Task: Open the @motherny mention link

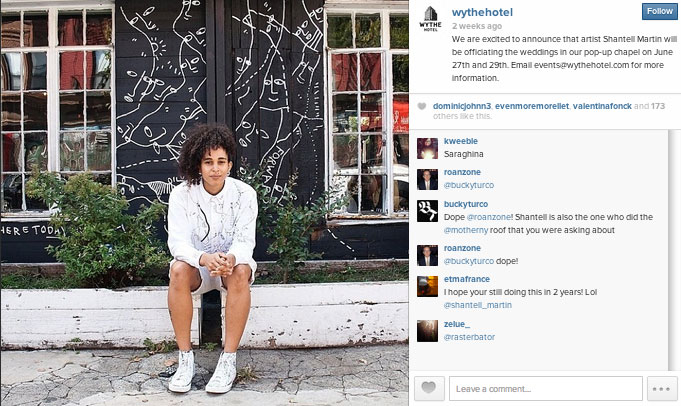Action: tap(466, 230)
